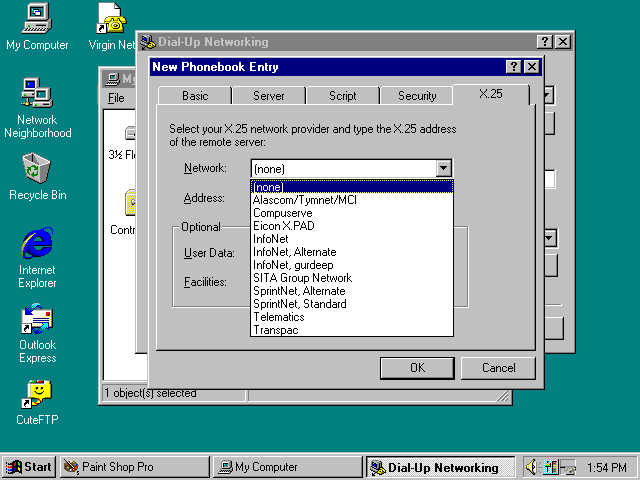Image resolution: width=640 pixels, height=480 pixels.
Task: Choose Alascom/Tymnet/MCI network
Action: [352, 200]
